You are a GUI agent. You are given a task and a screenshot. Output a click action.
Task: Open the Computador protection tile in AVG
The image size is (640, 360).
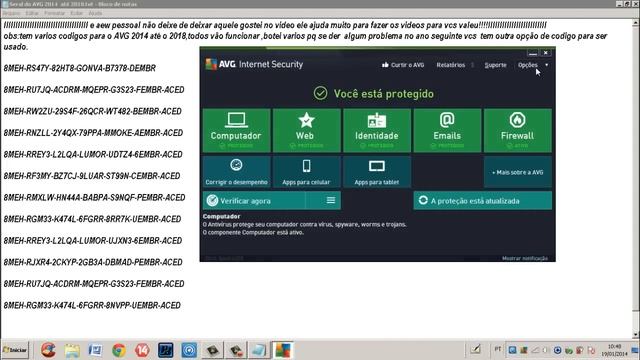(236, 130)
